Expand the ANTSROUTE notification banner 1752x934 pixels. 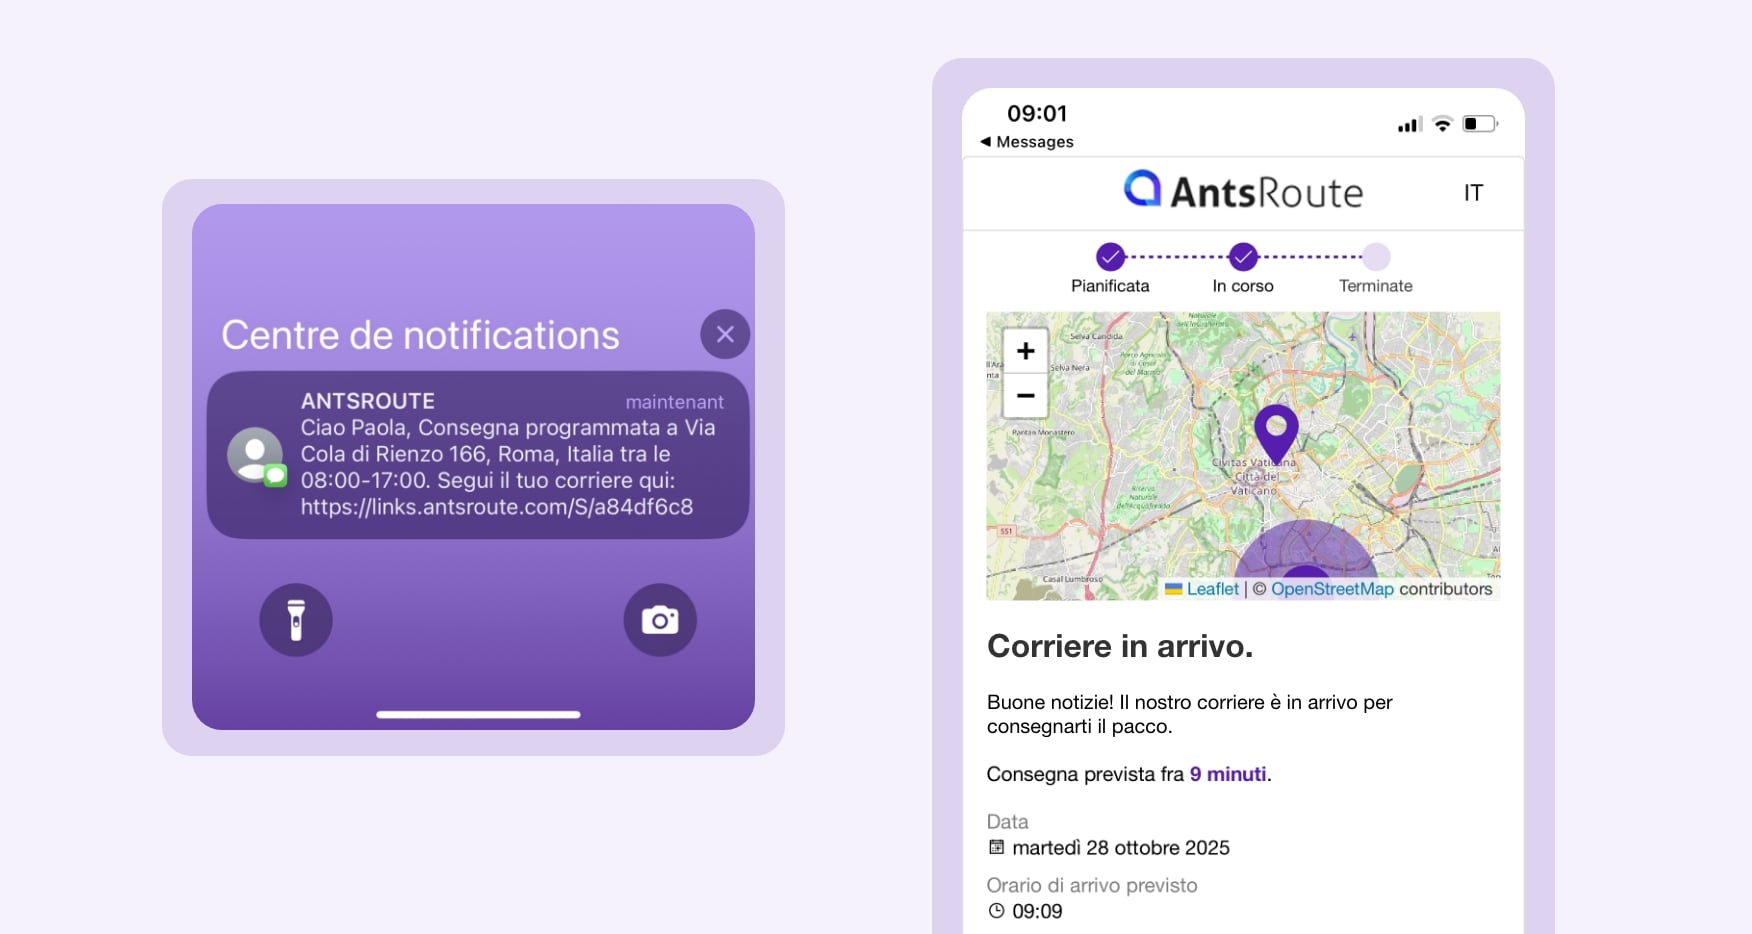tap(478, 455)
